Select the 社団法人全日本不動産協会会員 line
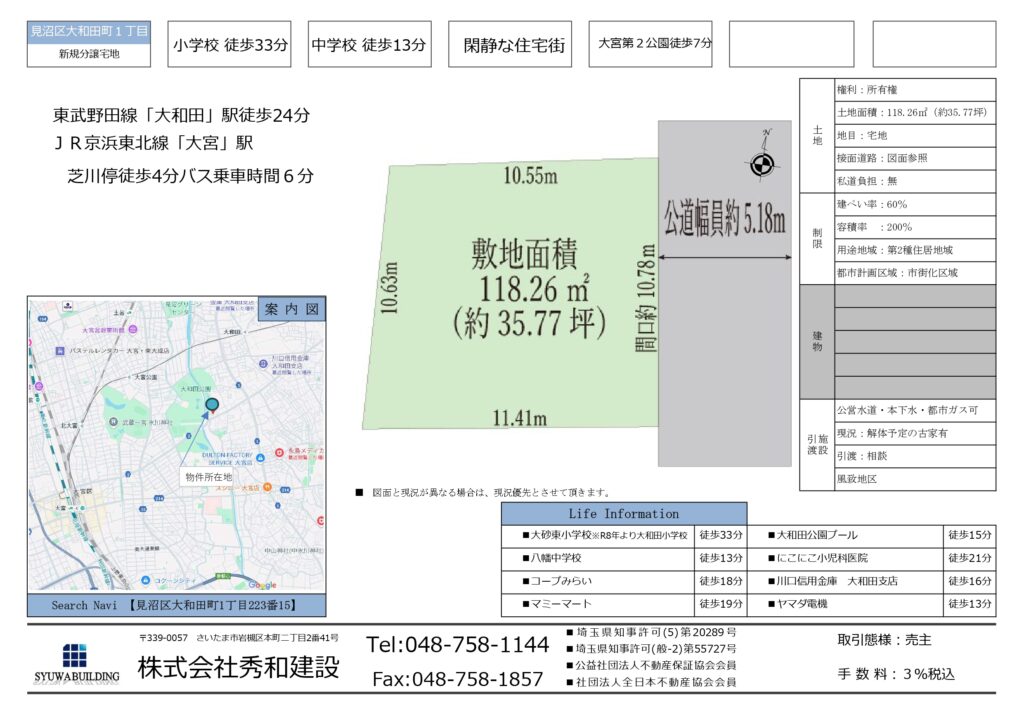 tap(652, 682)
